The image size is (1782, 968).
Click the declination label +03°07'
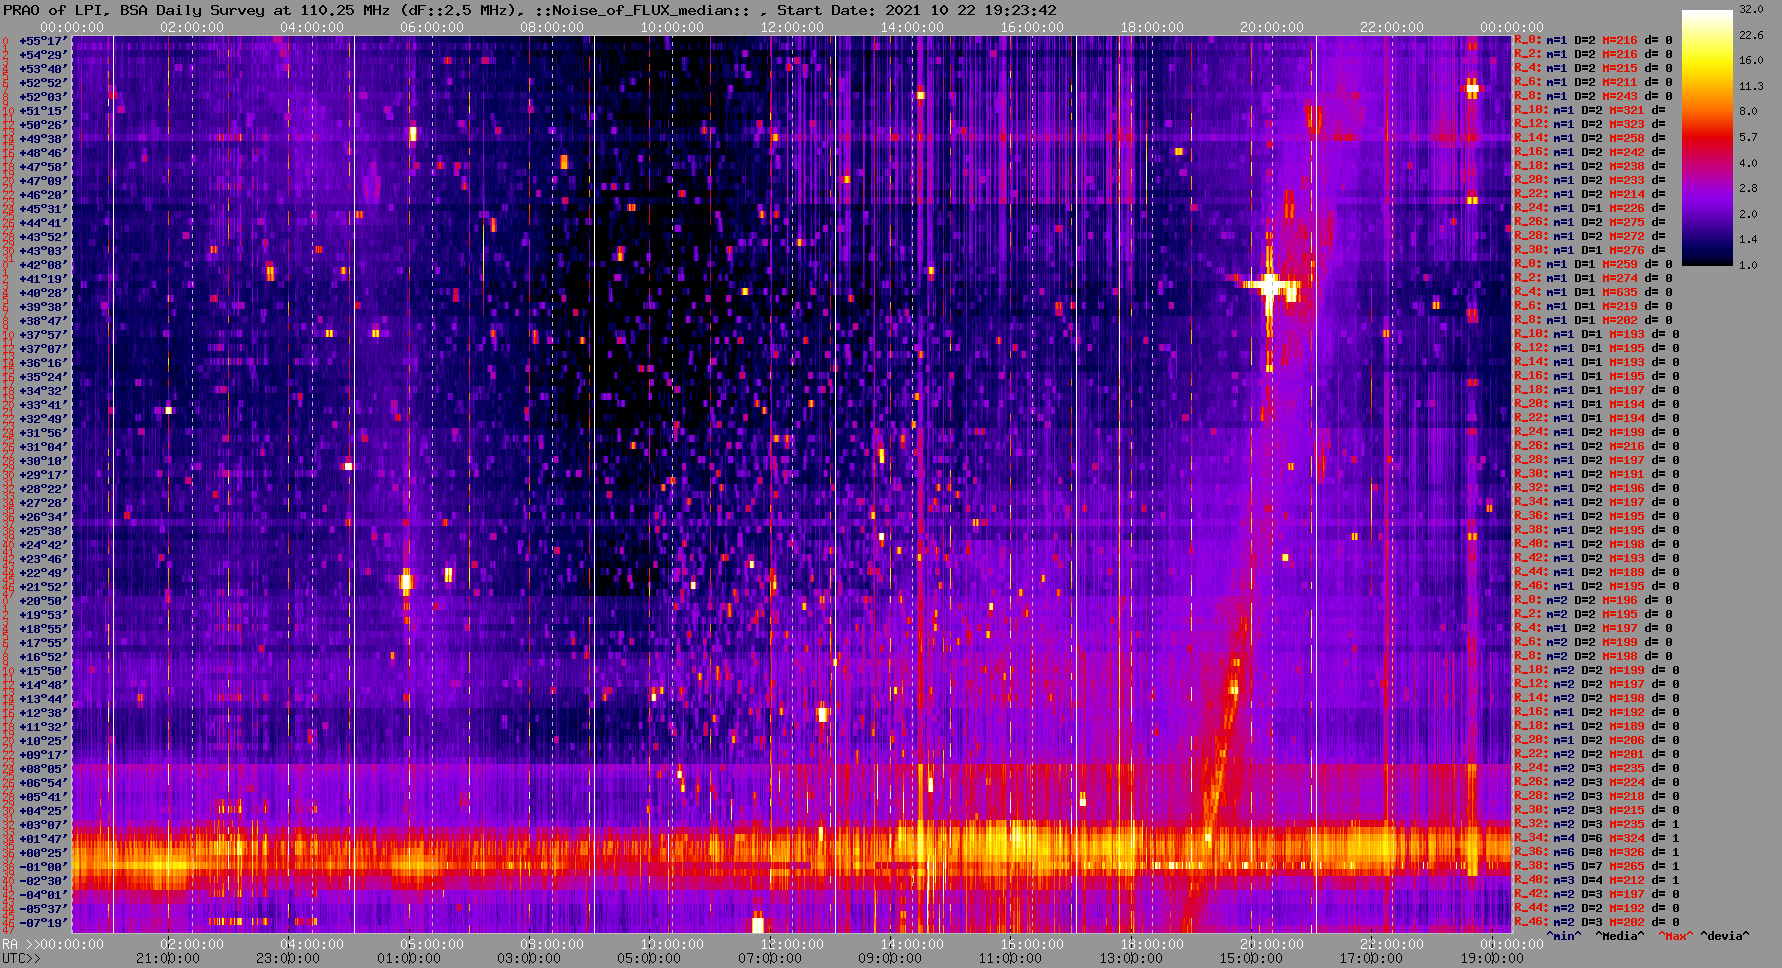[42, 825]
